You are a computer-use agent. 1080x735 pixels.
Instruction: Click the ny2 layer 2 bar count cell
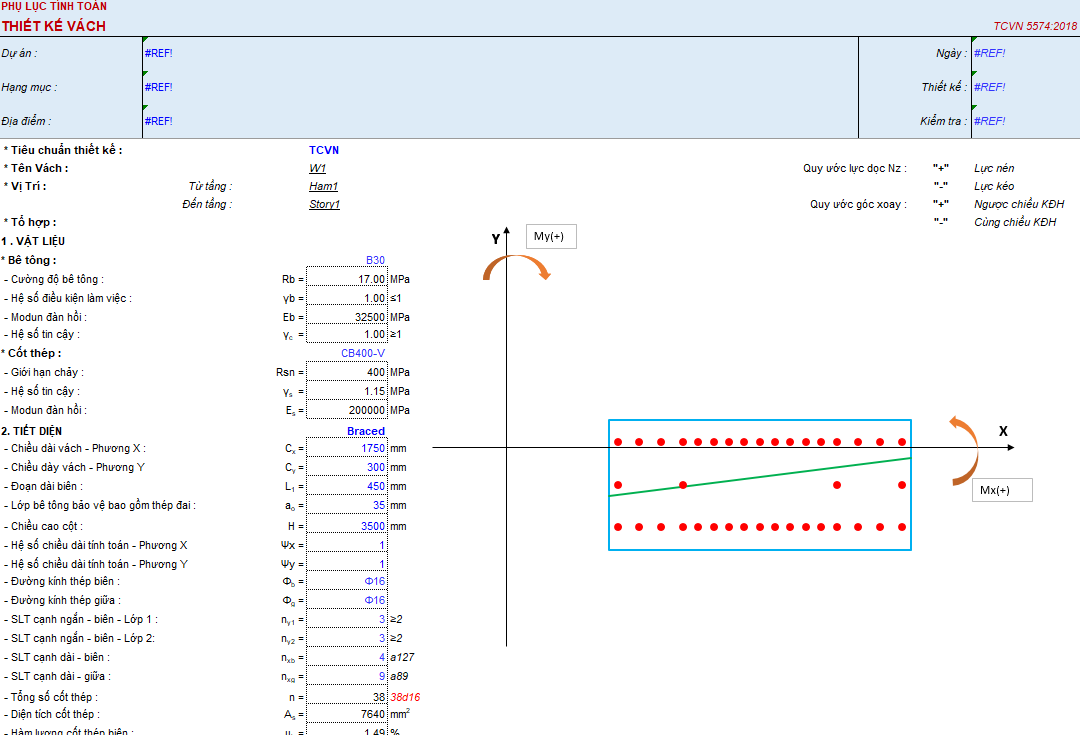point(346,638)
